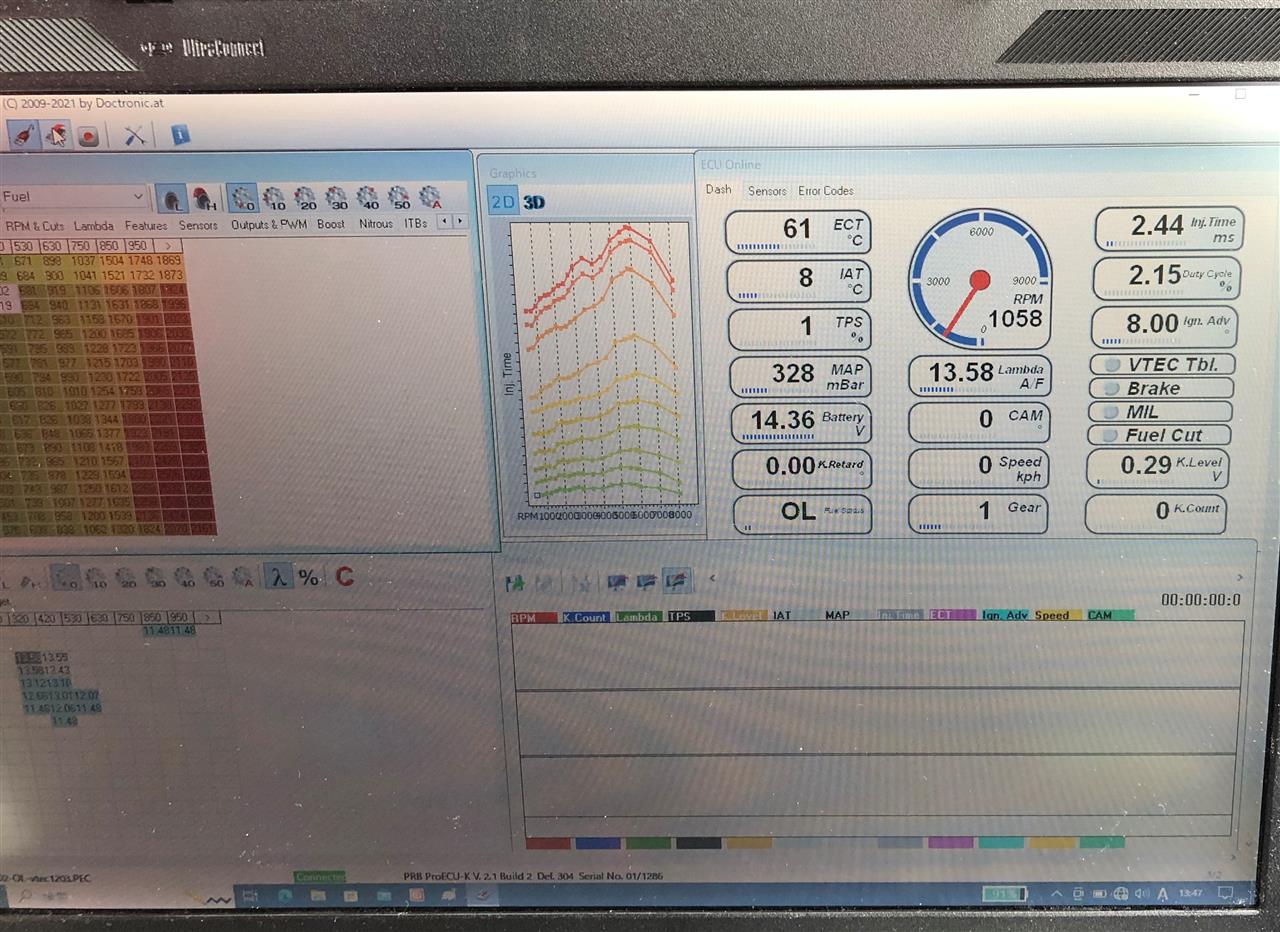Click the OL fuel status readout
Image resolution: width=1280 pixels, height=932 pixels.
(802, 514)
